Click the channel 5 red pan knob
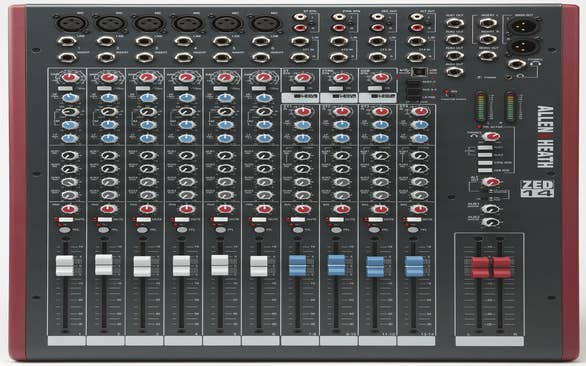The width and height of the screenshot is (586, 366). tap(225, 209)
